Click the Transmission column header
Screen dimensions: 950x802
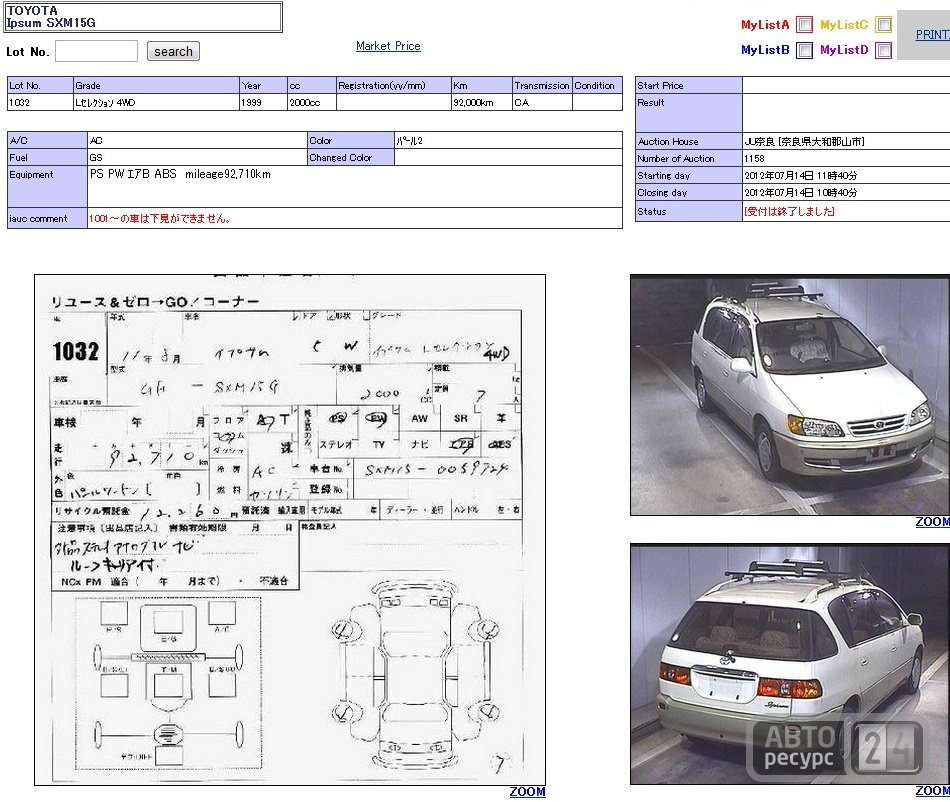point(542,85)
